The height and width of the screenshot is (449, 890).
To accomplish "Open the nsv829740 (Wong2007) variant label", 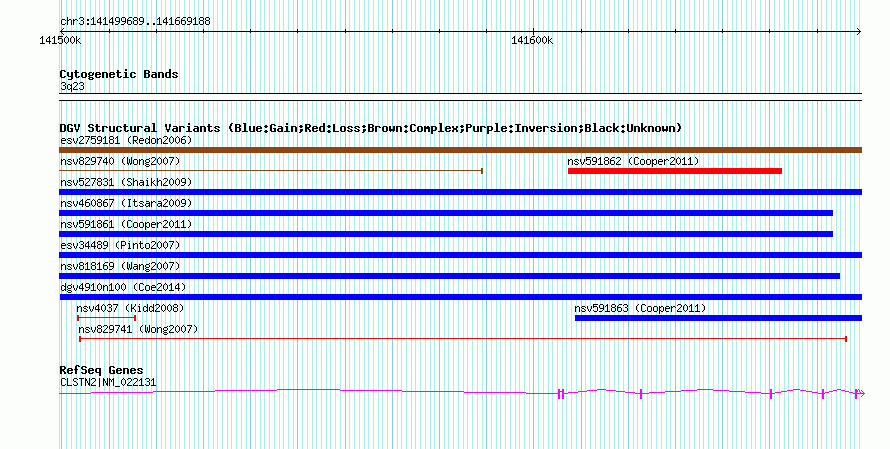I will click(120, 161).
